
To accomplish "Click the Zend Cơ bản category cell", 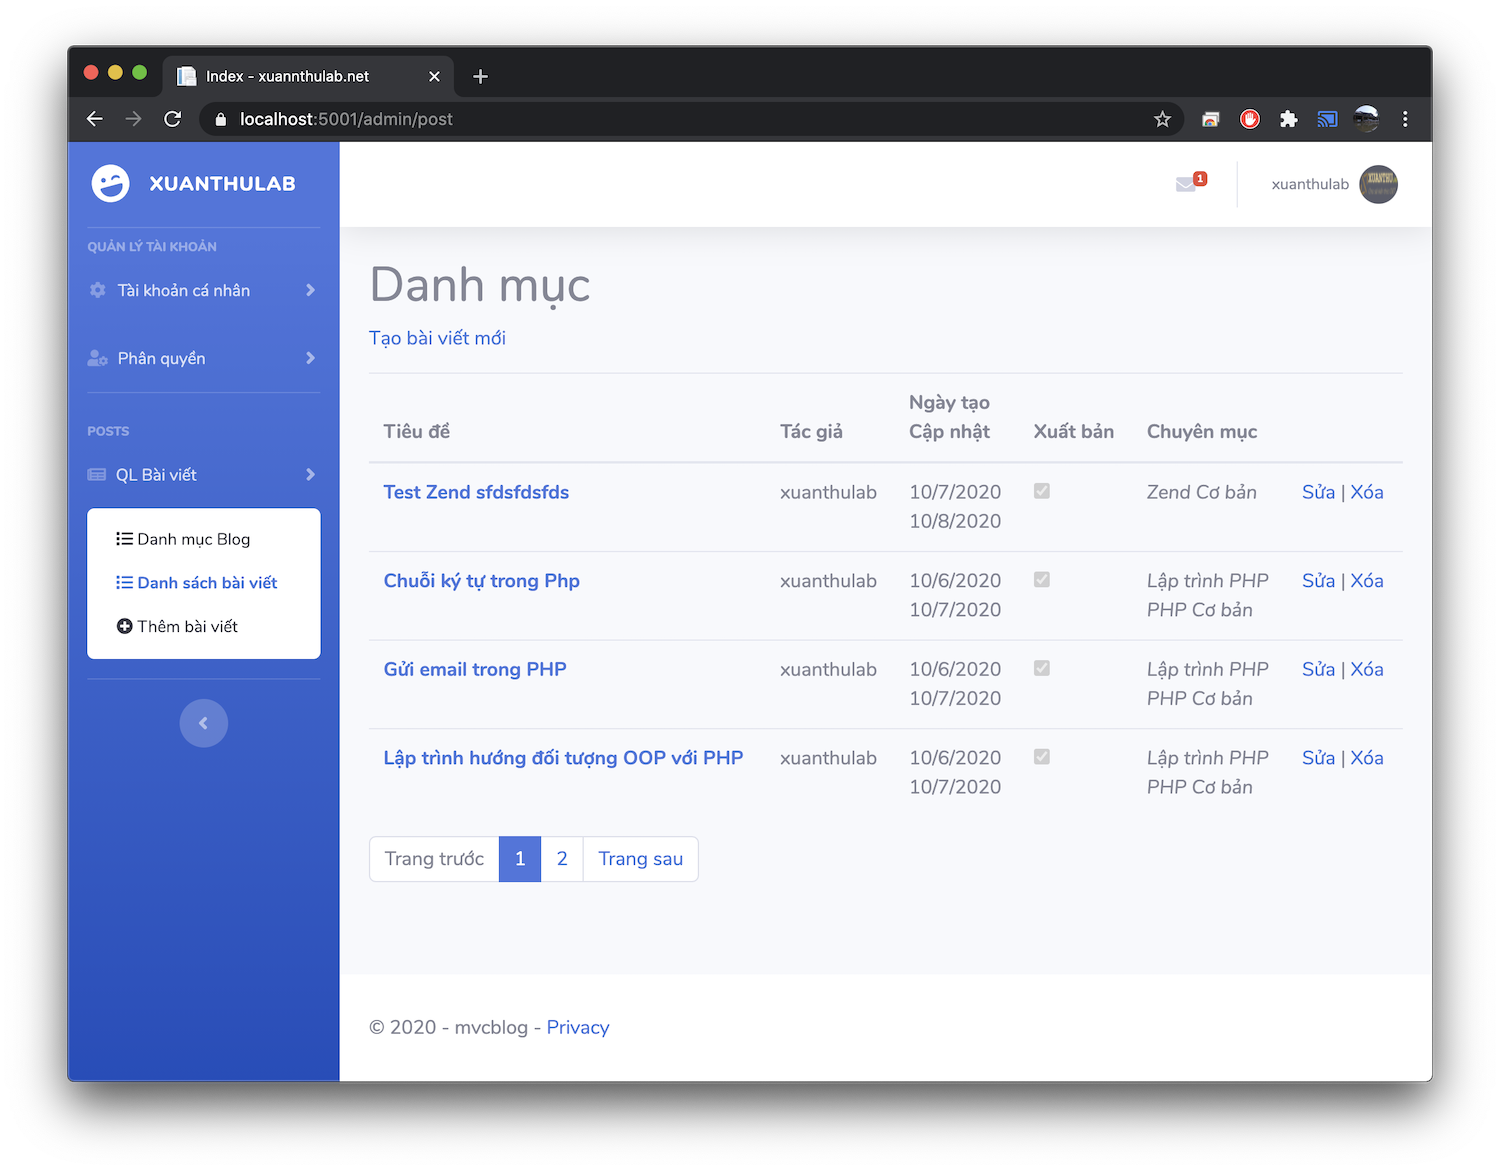I will 1202,492.
